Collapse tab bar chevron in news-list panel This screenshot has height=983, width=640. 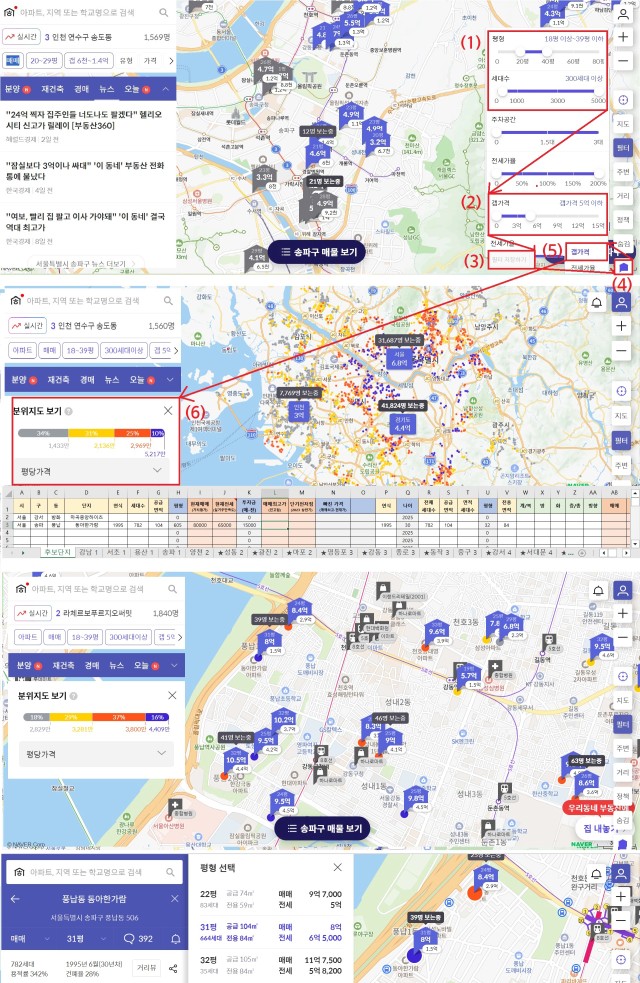pos(165,89)
